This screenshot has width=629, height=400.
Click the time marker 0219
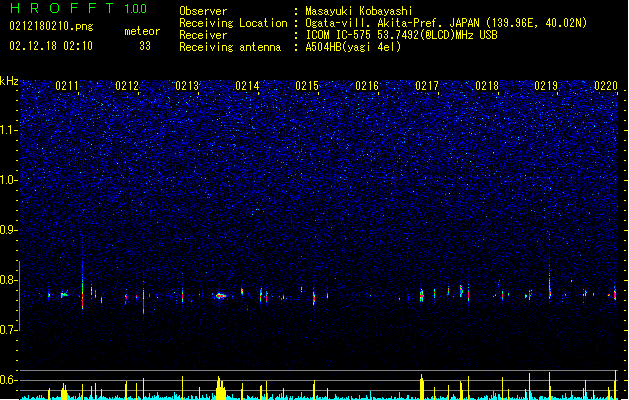[x=546, y=86]
